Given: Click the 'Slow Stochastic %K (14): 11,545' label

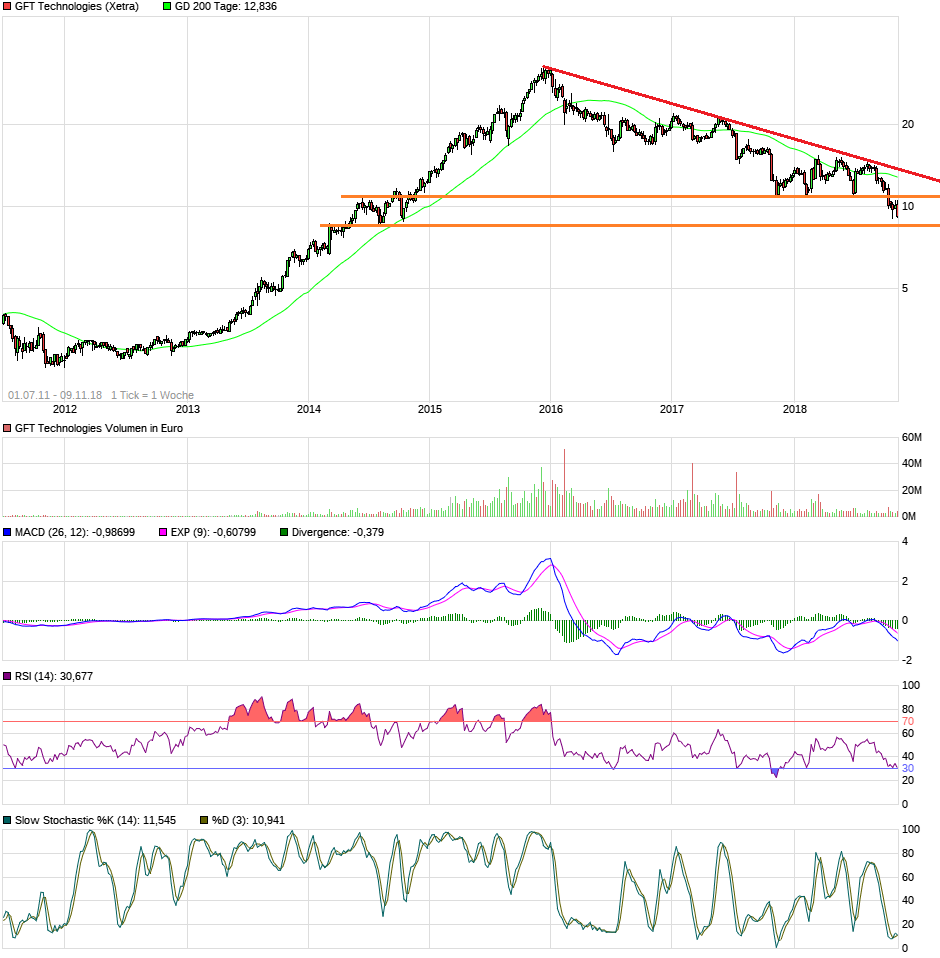Looking at the screenshot, I should tap(95, 821).
